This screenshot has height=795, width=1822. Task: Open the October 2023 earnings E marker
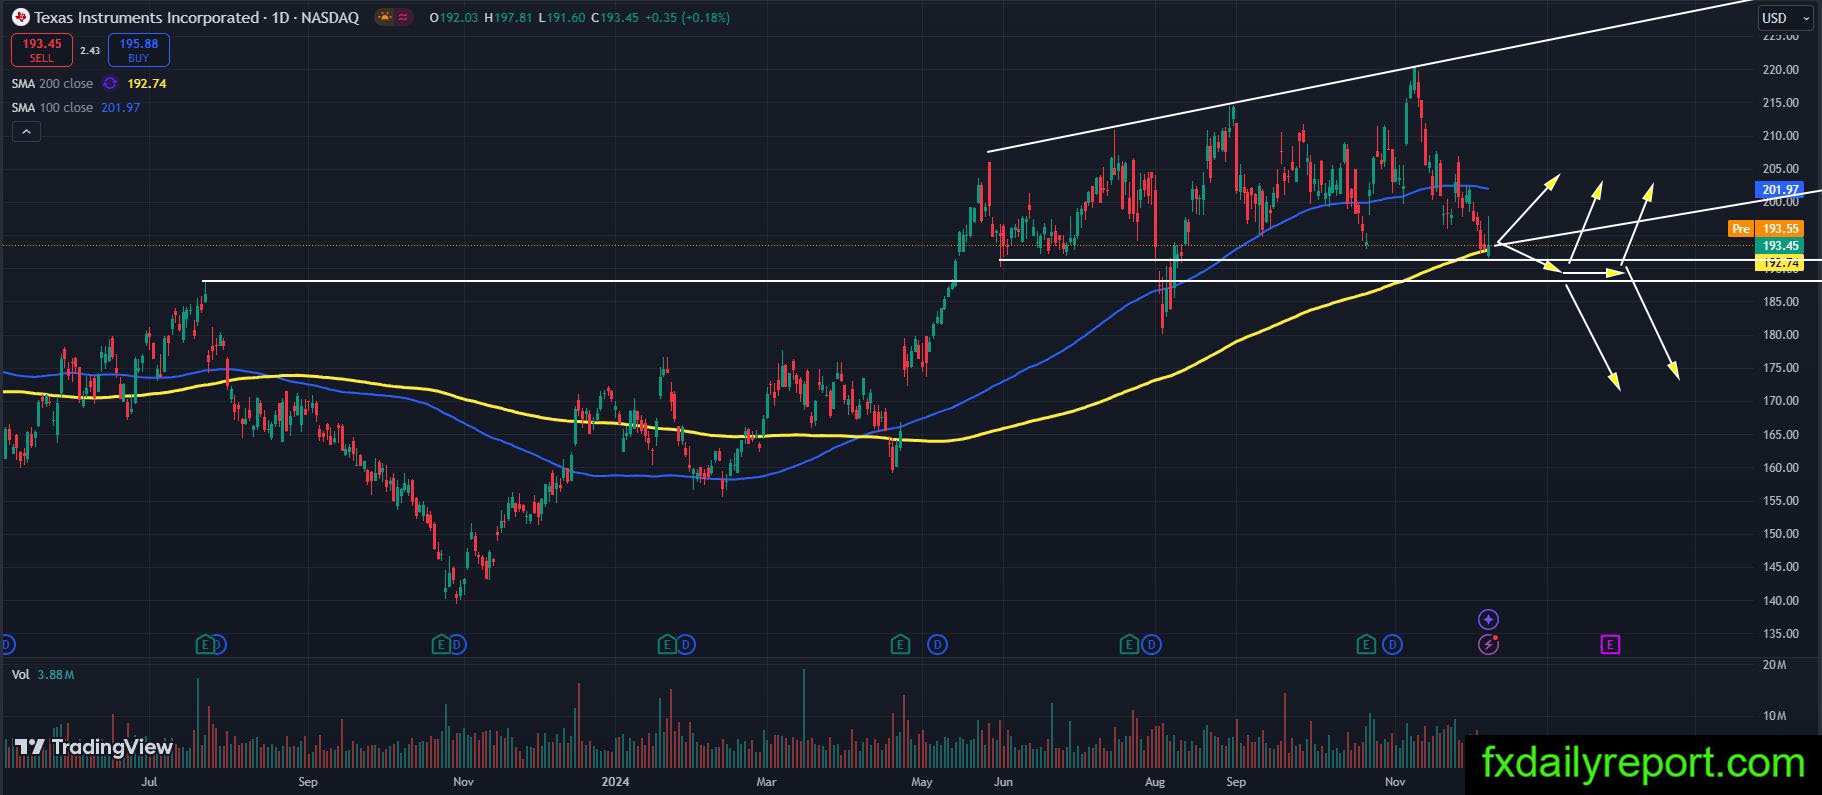pos(440,645)
